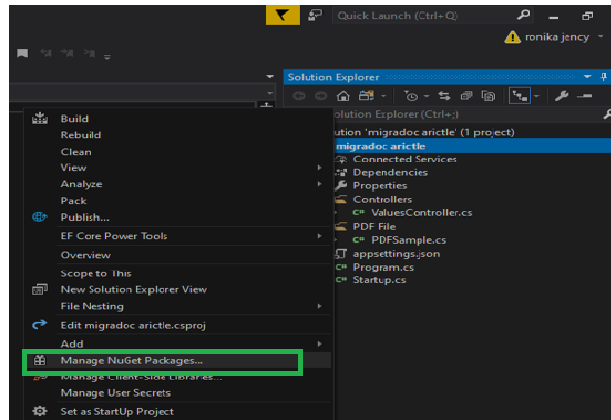The height and width of the screenshot is (420, 611).
Task: Click the feedback icon beside Quick Launch
Action: point(315,15)
